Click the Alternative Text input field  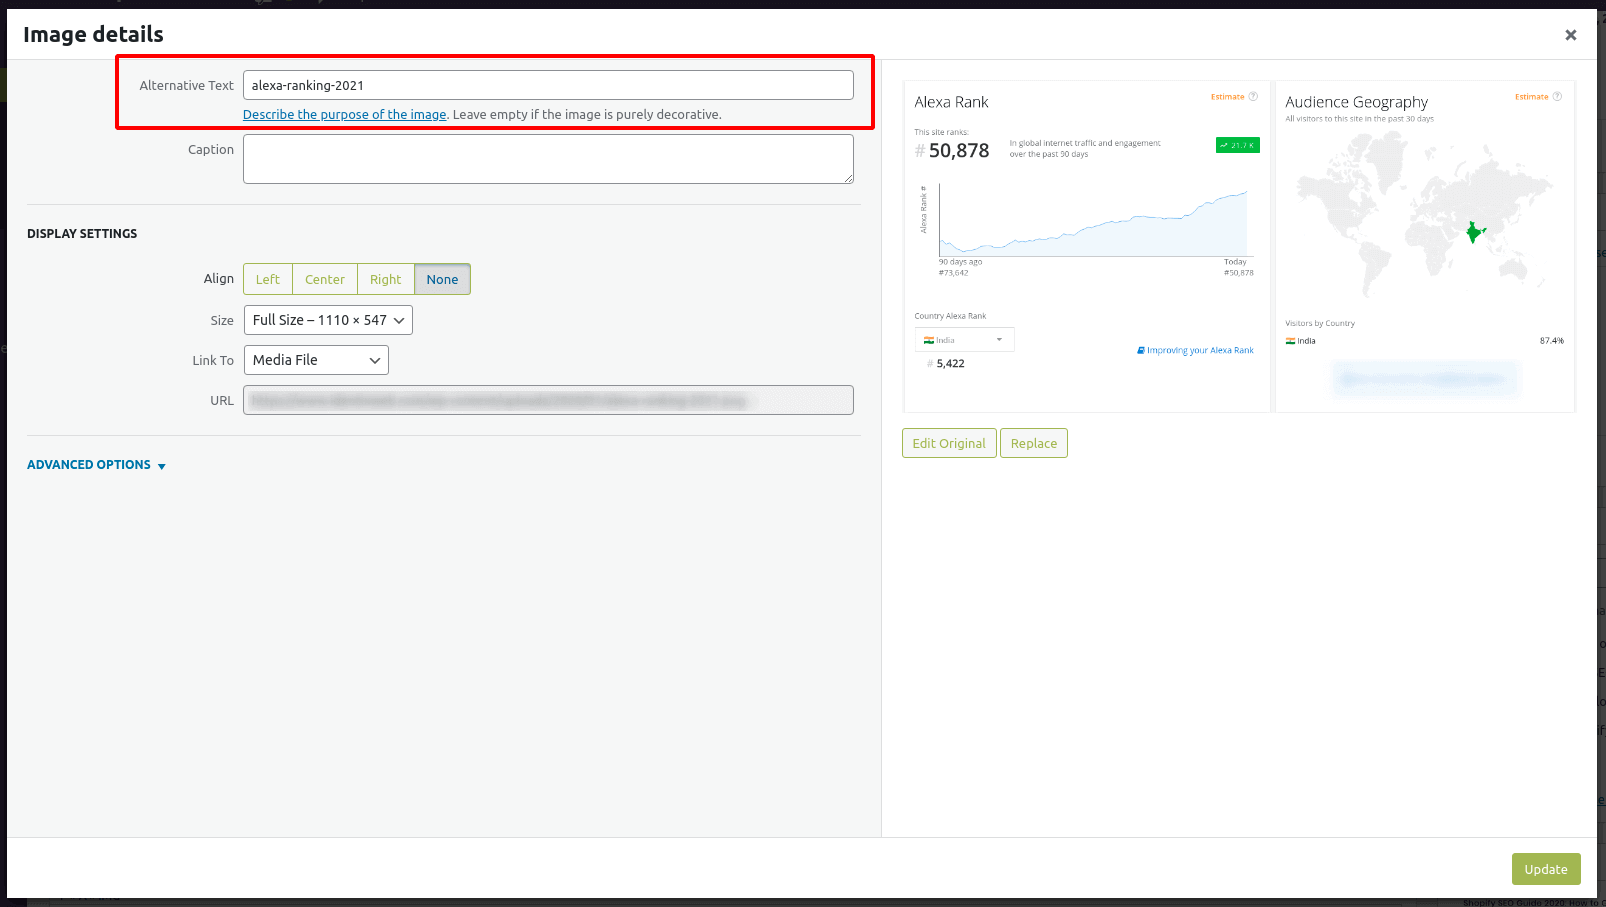[548, 85]
